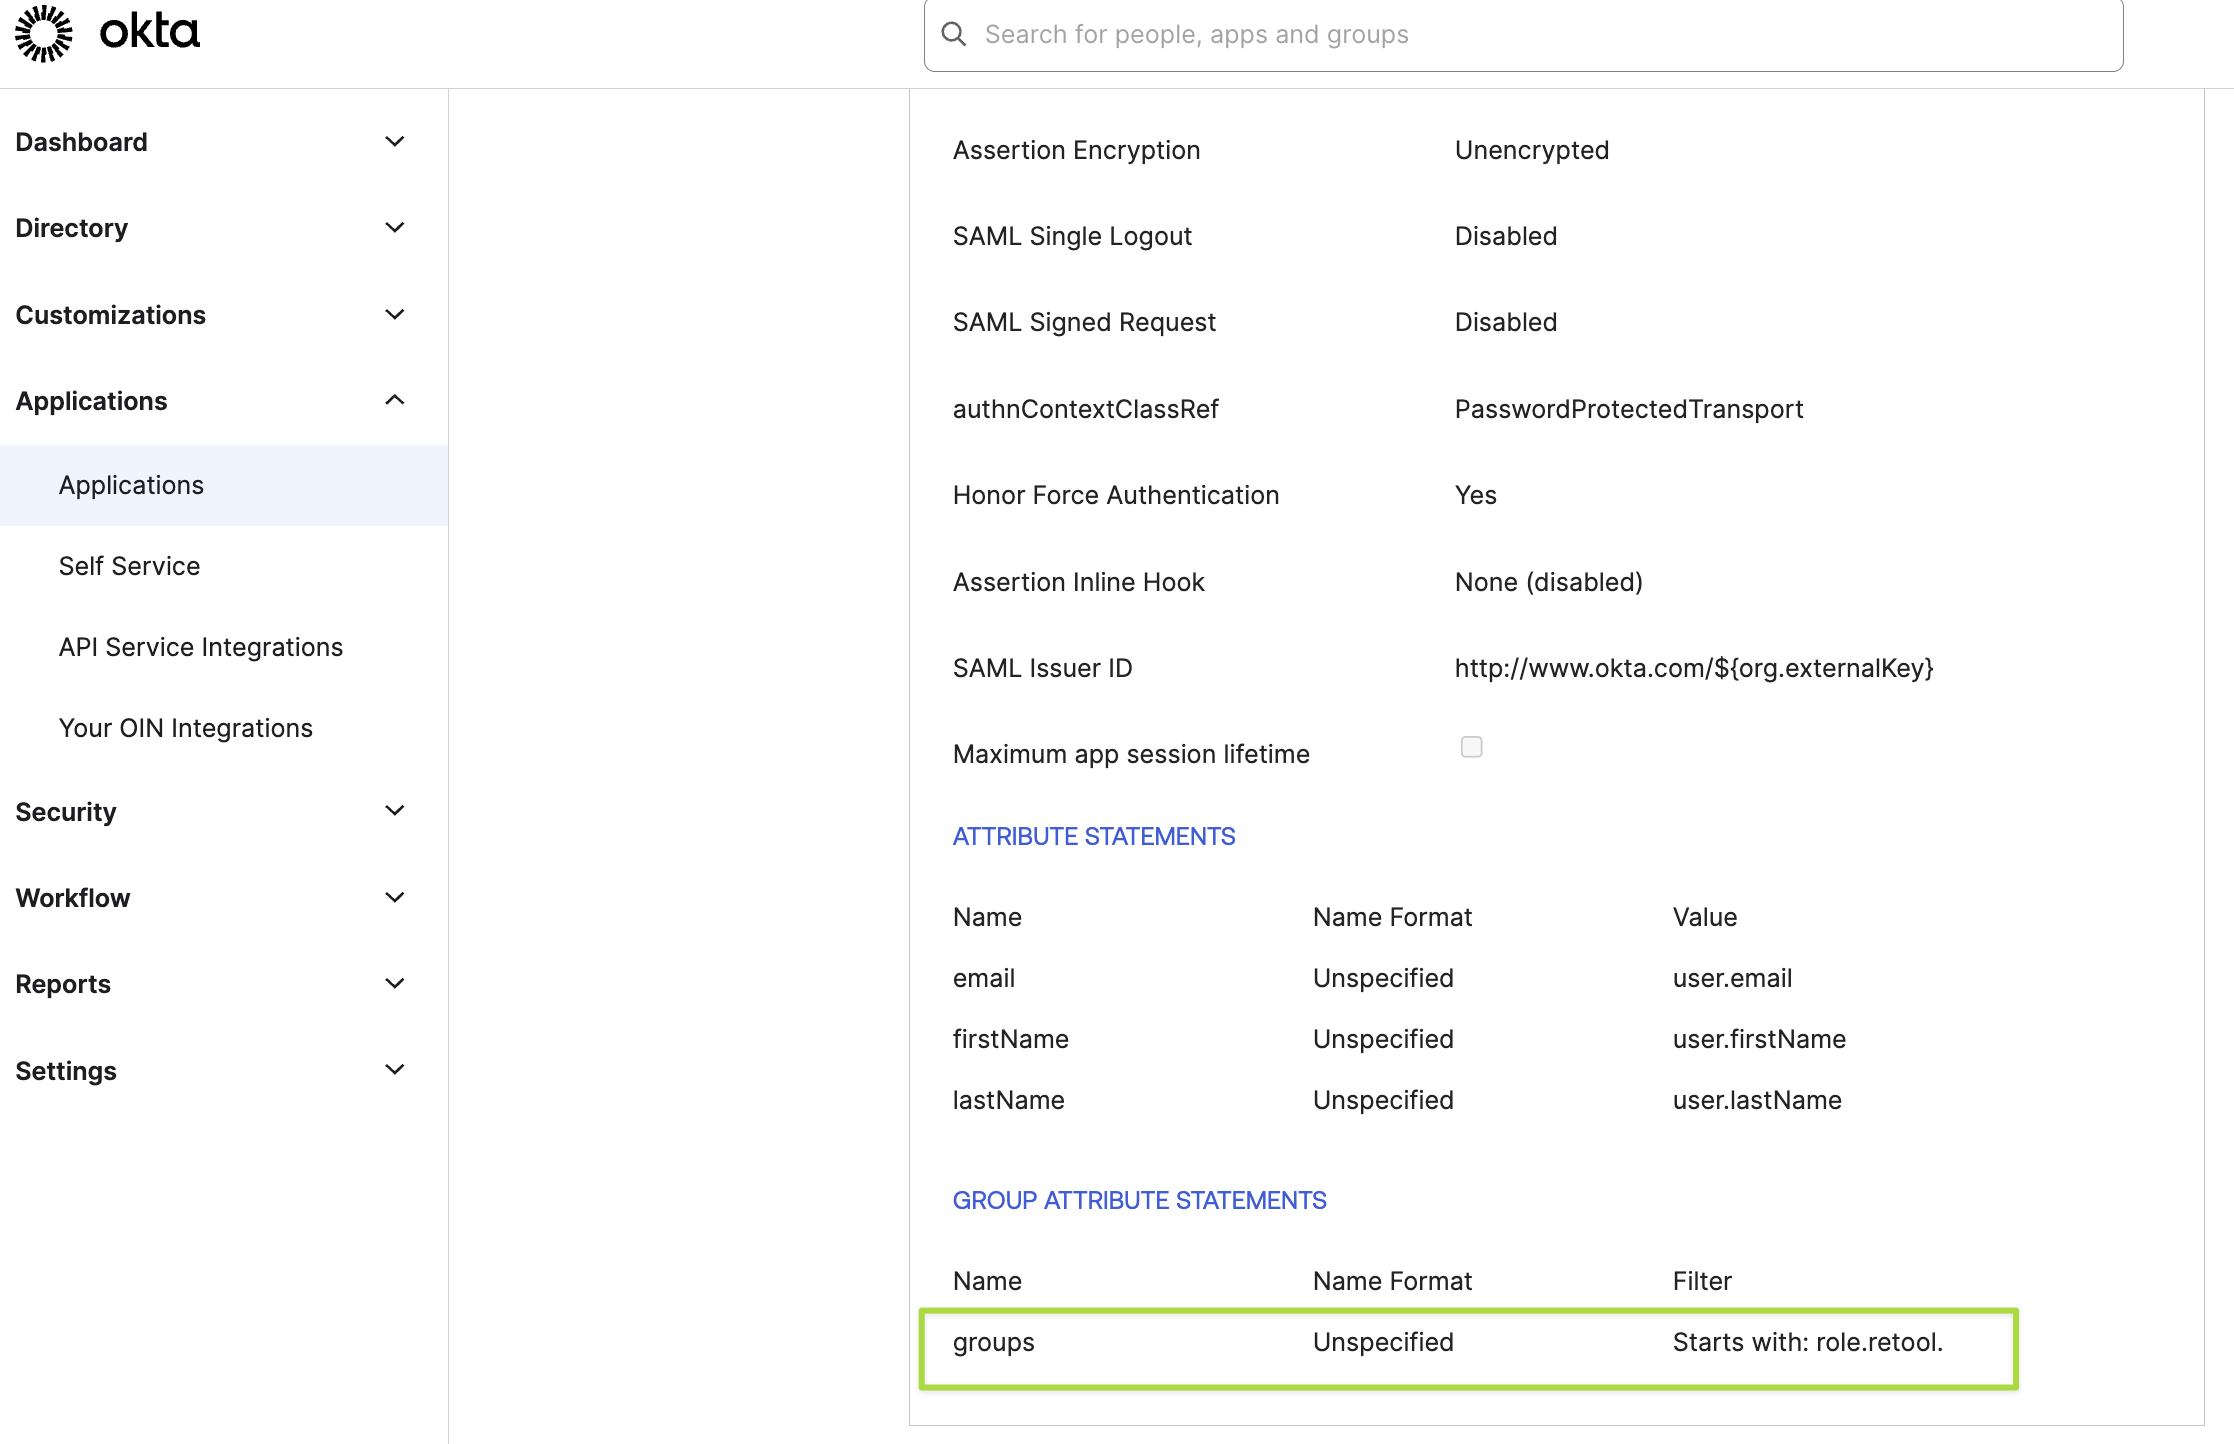
Task: Expand the Workflow section chevron
Action: [395, 898]
